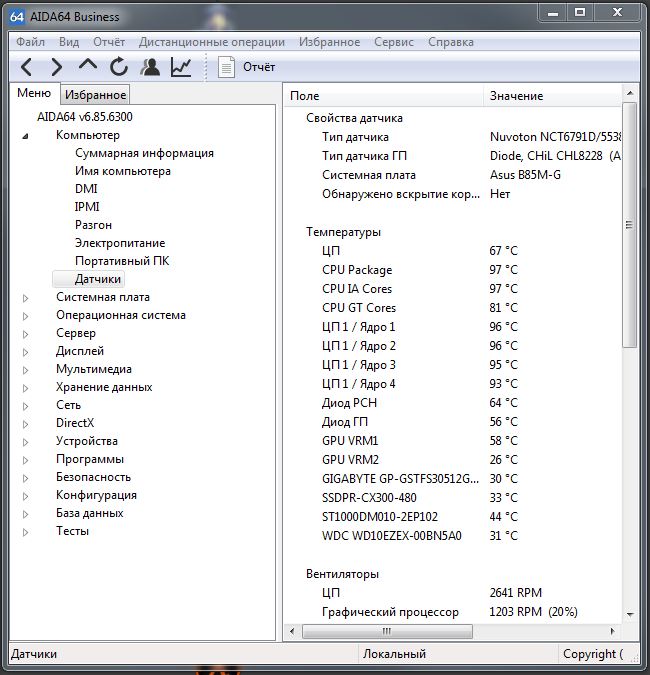The height and width of the screenshot is (675, 650).
Task: Select the CPU IA Cores row
Action: click(452, 289)
